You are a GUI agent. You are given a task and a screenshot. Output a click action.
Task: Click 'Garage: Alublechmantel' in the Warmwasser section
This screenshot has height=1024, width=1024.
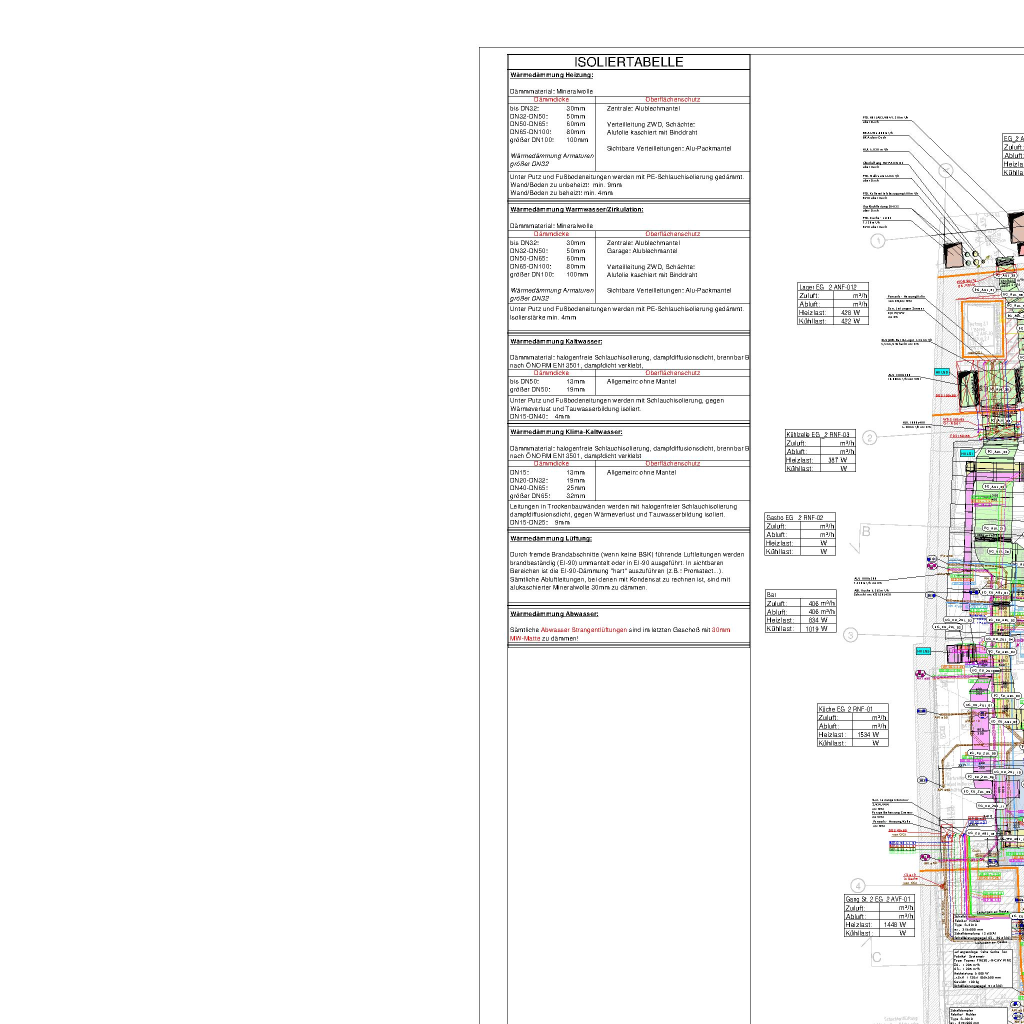click(642, 251)
